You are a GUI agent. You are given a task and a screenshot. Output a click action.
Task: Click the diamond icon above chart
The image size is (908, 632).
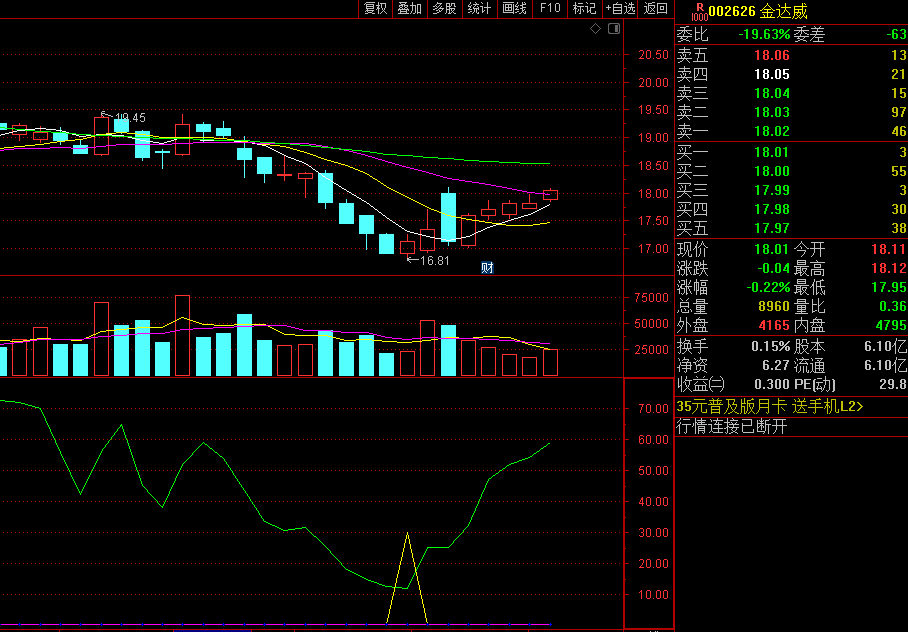pos(595,28)
